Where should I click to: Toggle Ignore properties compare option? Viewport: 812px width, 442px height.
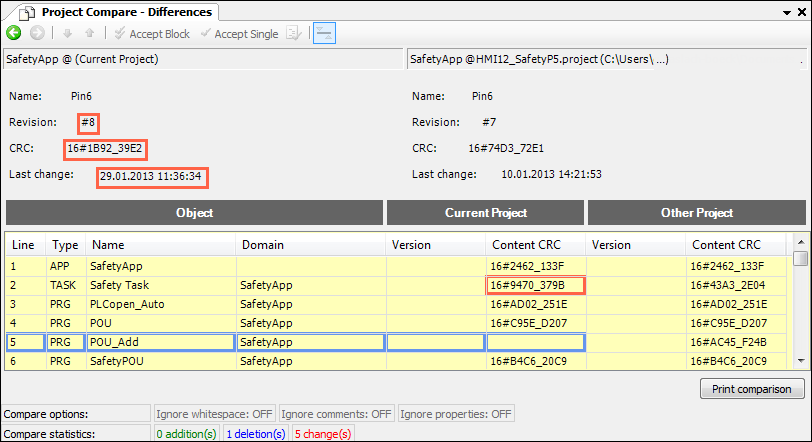[x=456, y=414]
